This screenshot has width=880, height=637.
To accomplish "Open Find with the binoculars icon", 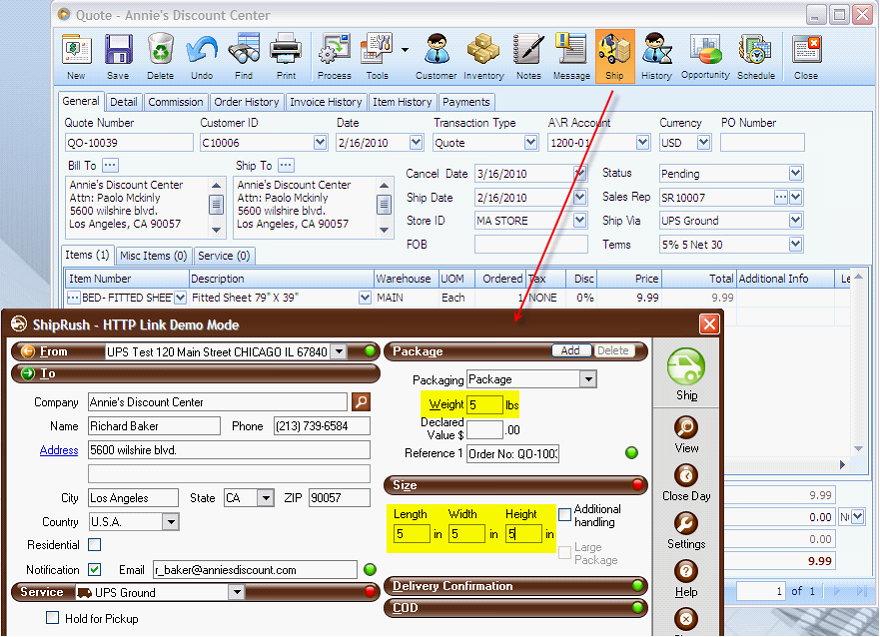I will click(244, 56).
